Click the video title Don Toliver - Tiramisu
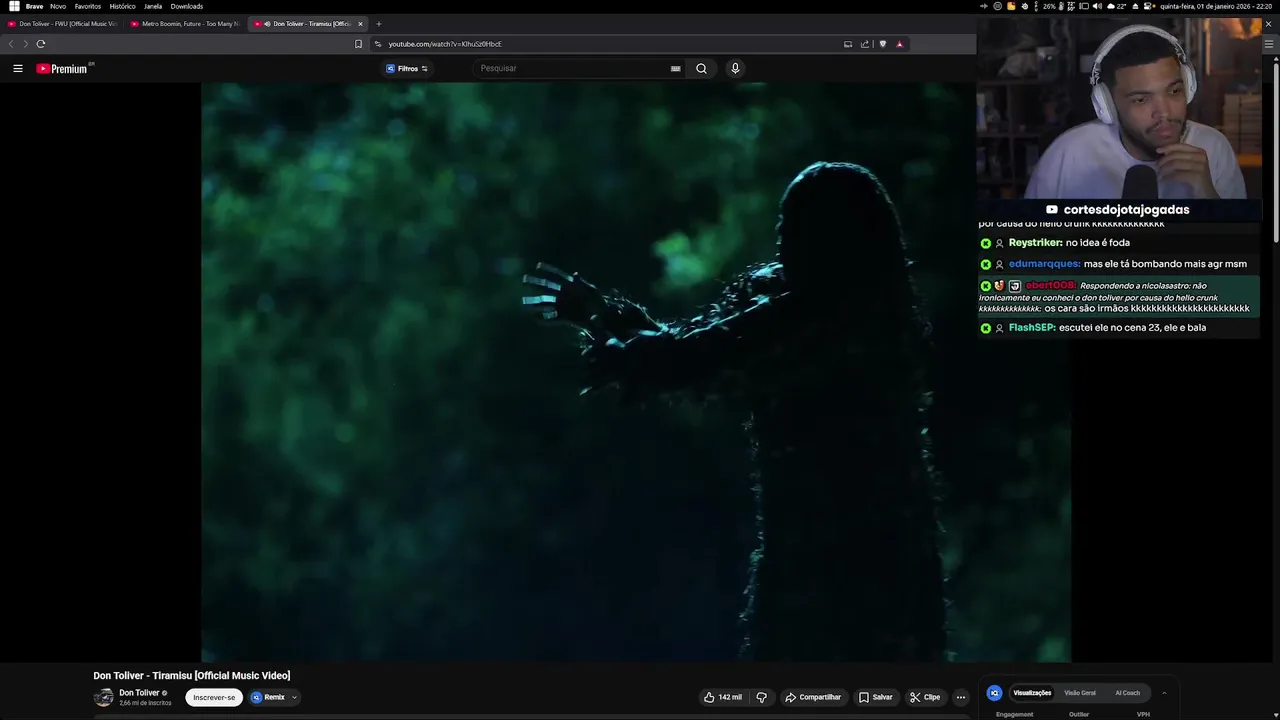Screen dimensions: 1280x720 point(192,676)
